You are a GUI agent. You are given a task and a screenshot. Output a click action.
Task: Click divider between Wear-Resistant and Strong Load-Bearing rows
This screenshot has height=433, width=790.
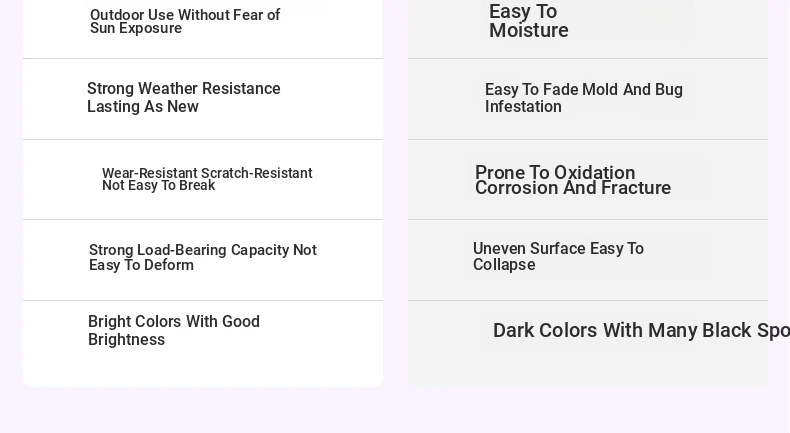click(203, 219)
